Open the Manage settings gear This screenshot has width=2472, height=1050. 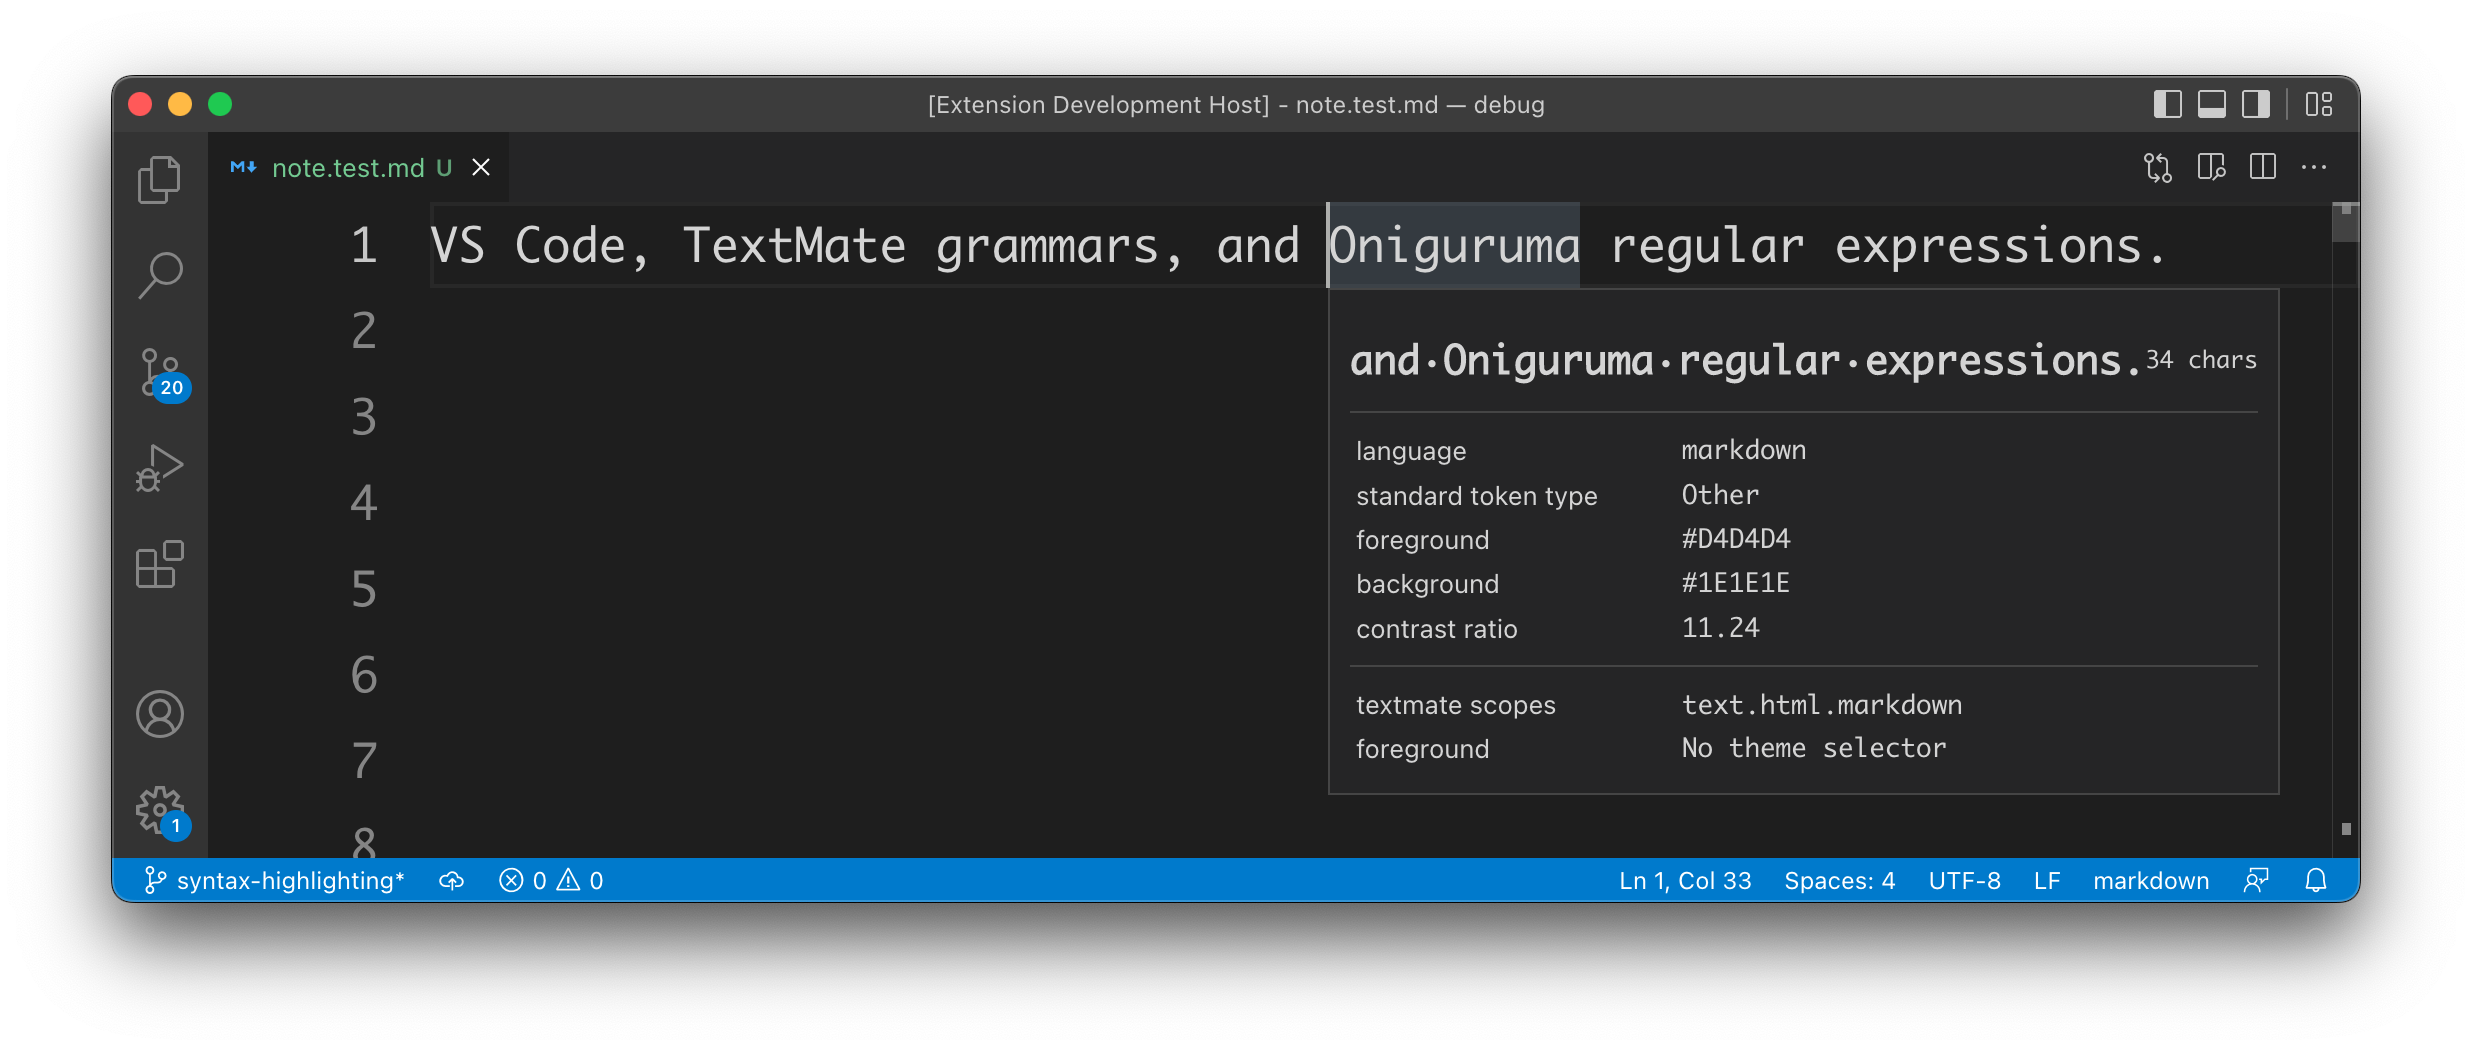coord(160,810)
